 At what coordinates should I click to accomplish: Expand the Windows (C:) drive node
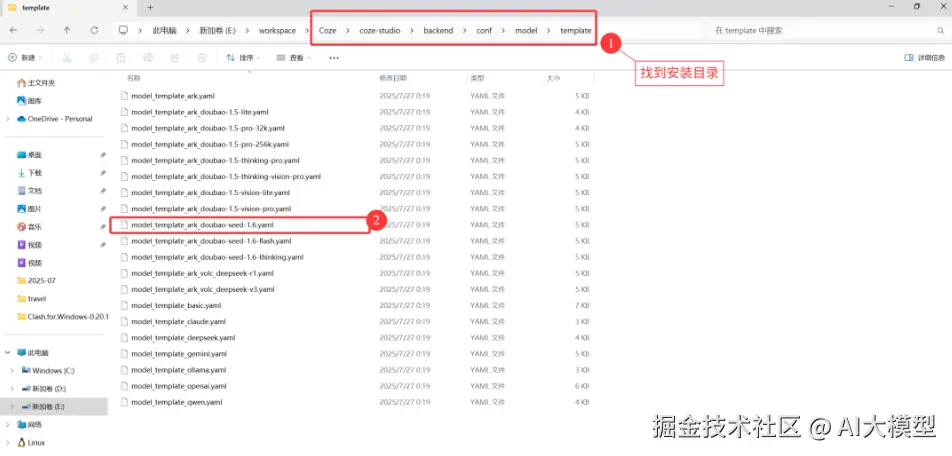click(13, 370)
